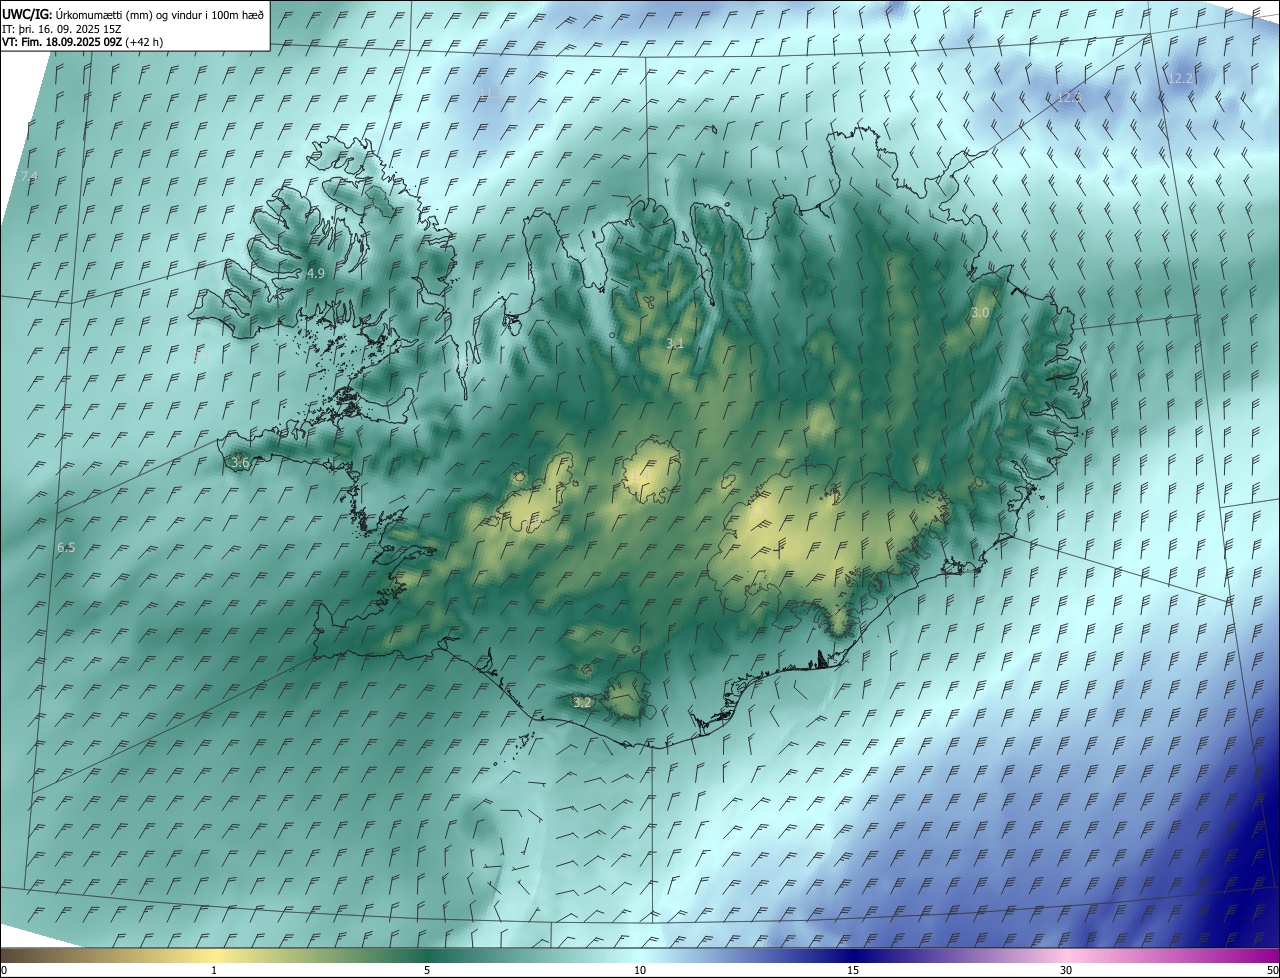Click the title "Úrkomumætti (mm) og vindur i 100m hæð"
1280x978 pixels.
point(160,14)
